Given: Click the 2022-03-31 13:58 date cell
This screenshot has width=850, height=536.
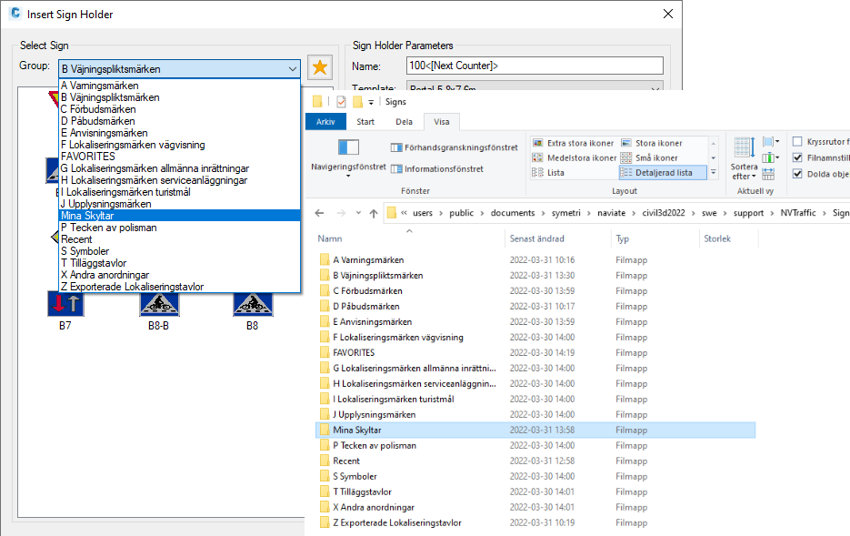Looking at the screenshot, I should coord(542,430).
